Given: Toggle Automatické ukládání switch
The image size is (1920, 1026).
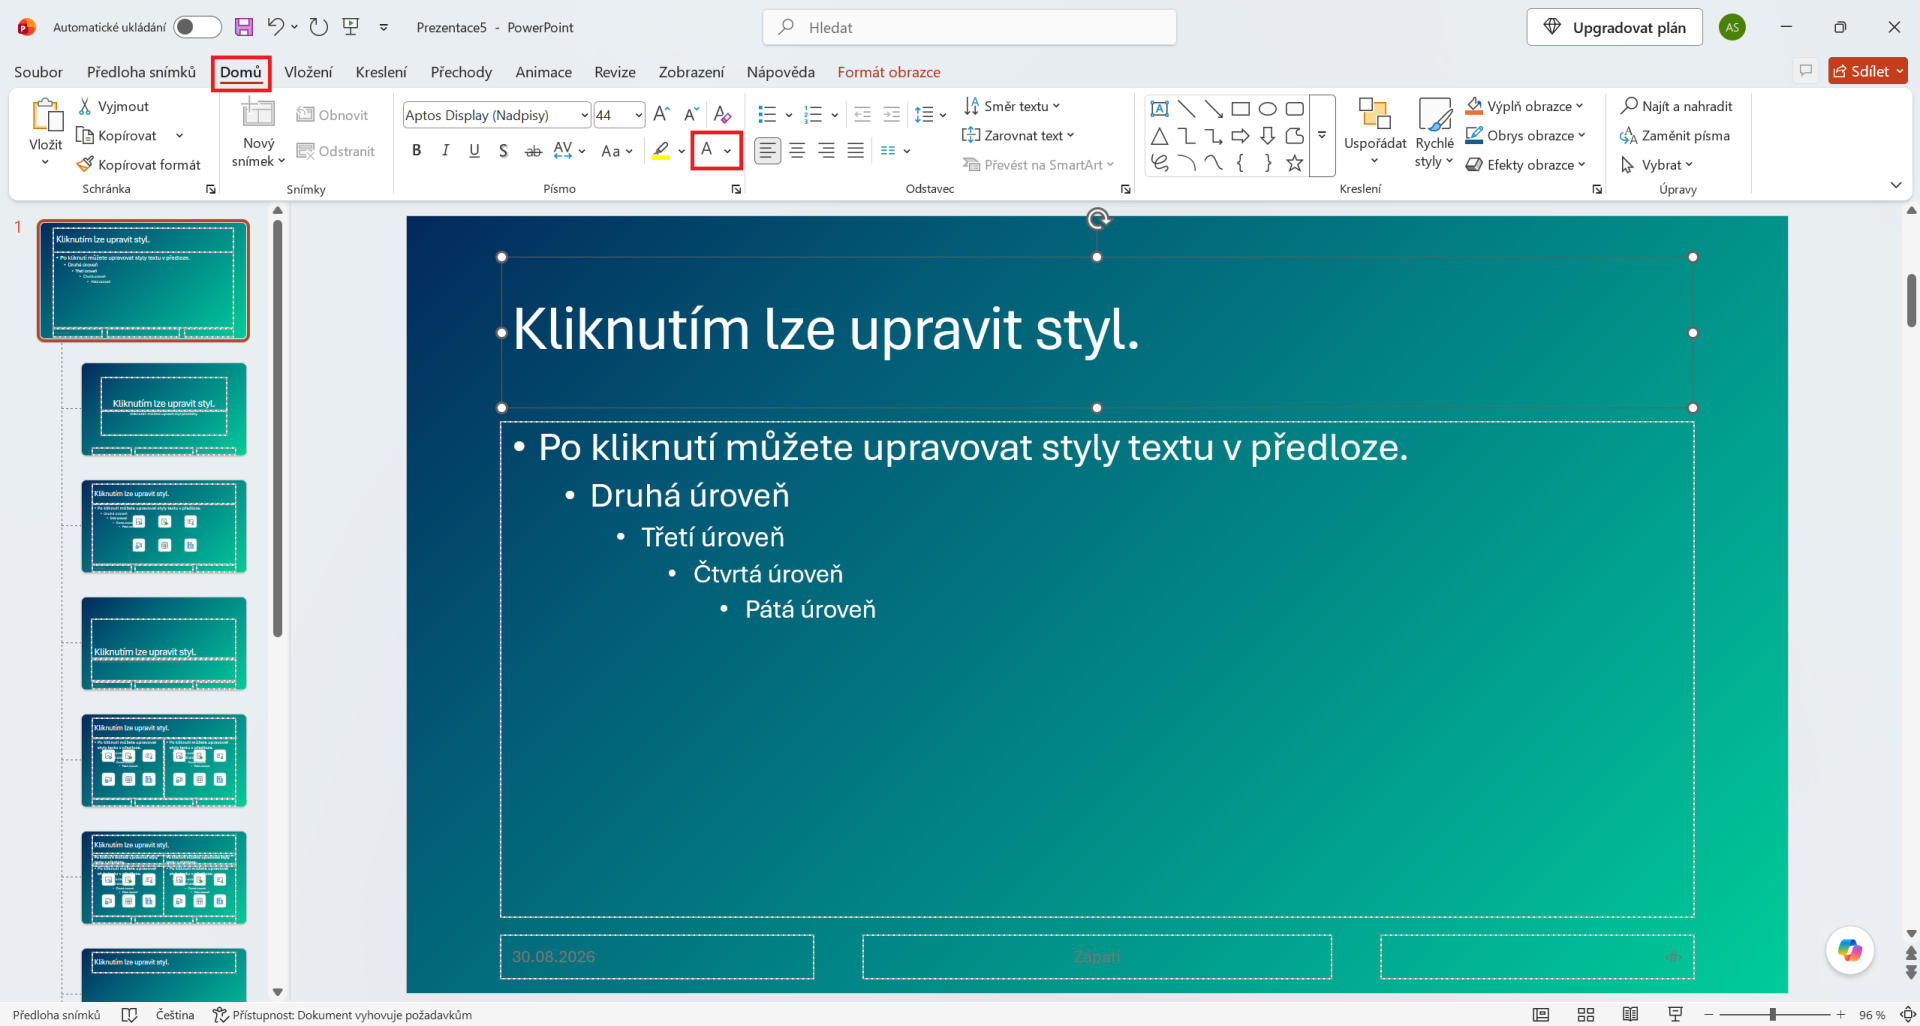Looking at the screenshot, I should click(197, 27).
